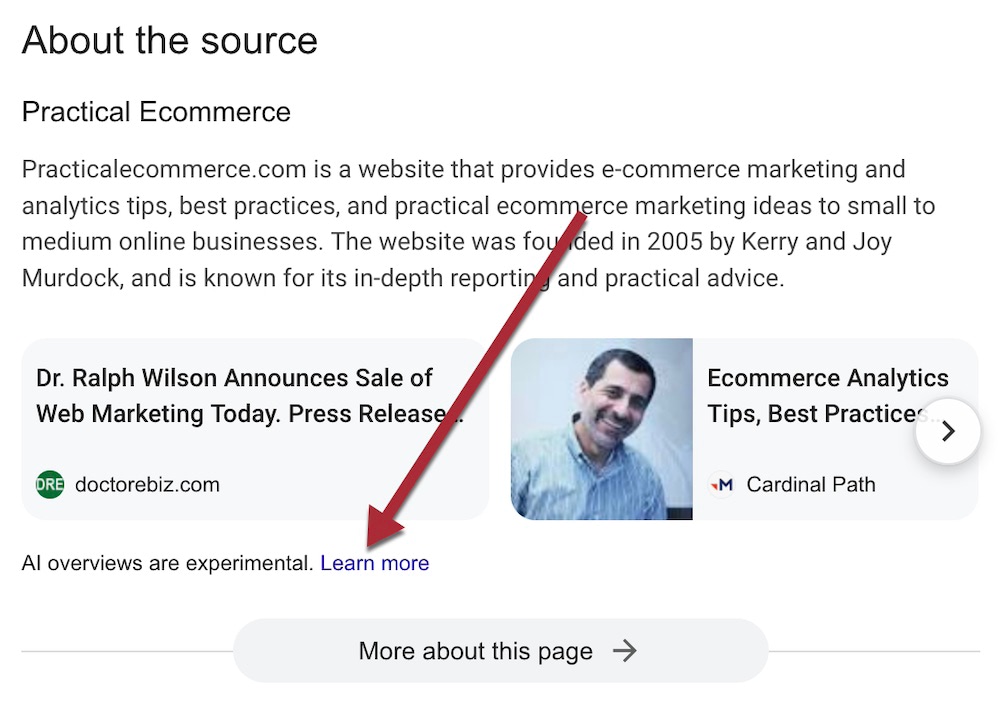Click the green DRE favicon icon
The image size is (1000, 705).
(50, 485)
